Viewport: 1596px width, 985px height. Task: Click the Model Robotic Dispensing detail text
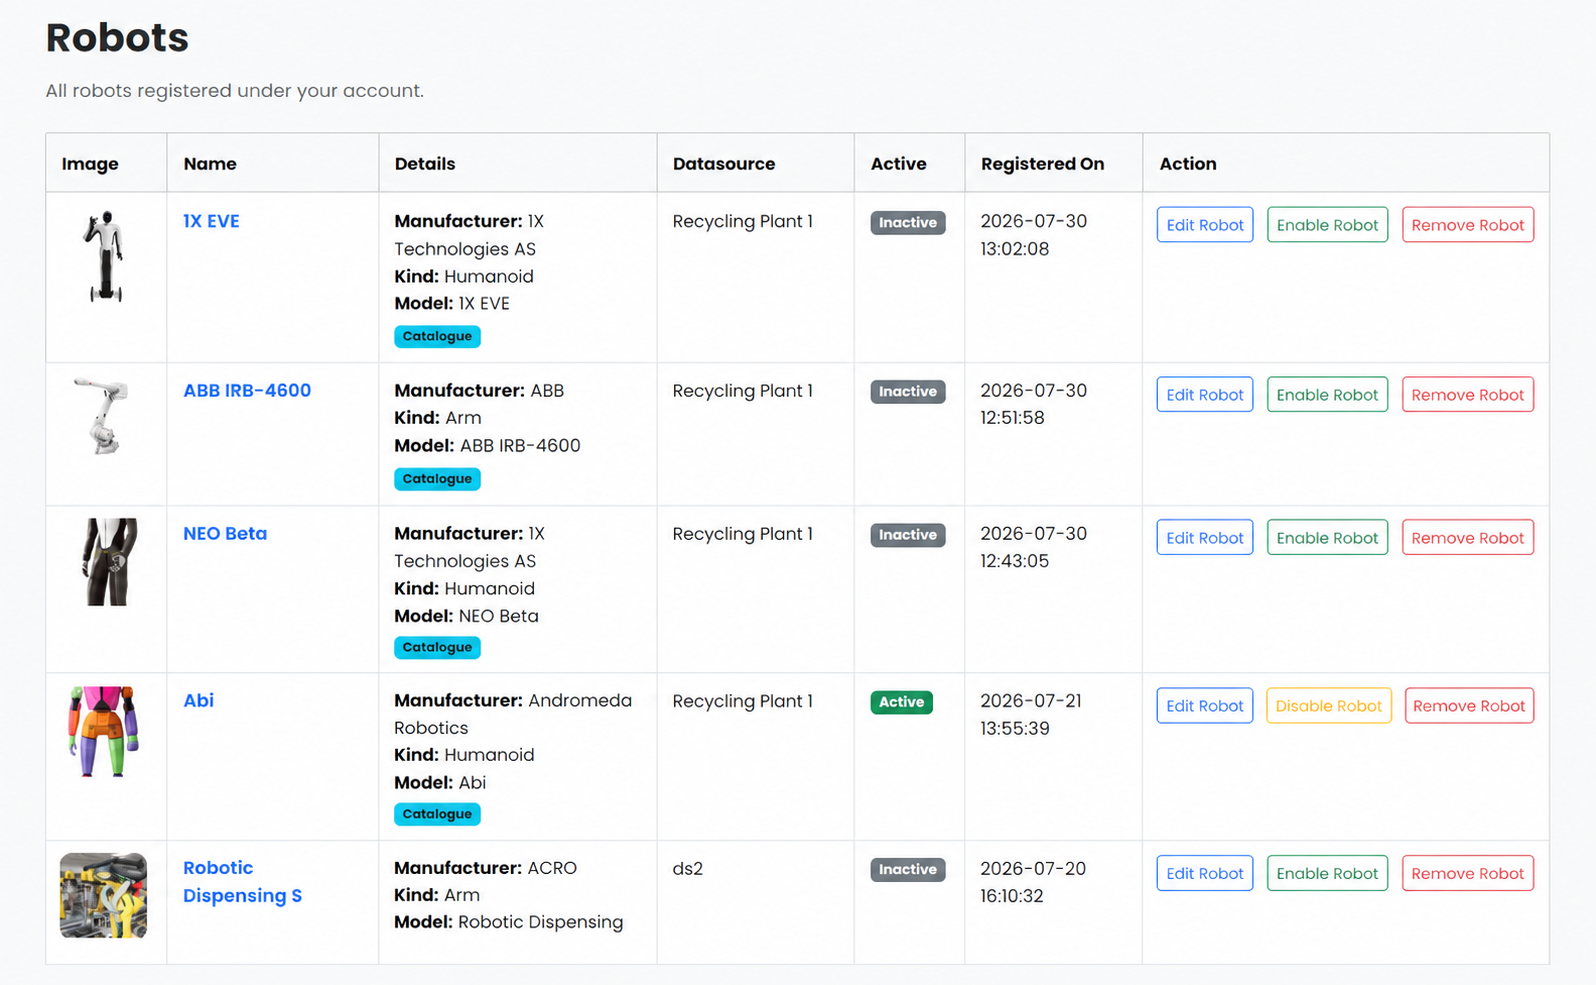(508, 922)
